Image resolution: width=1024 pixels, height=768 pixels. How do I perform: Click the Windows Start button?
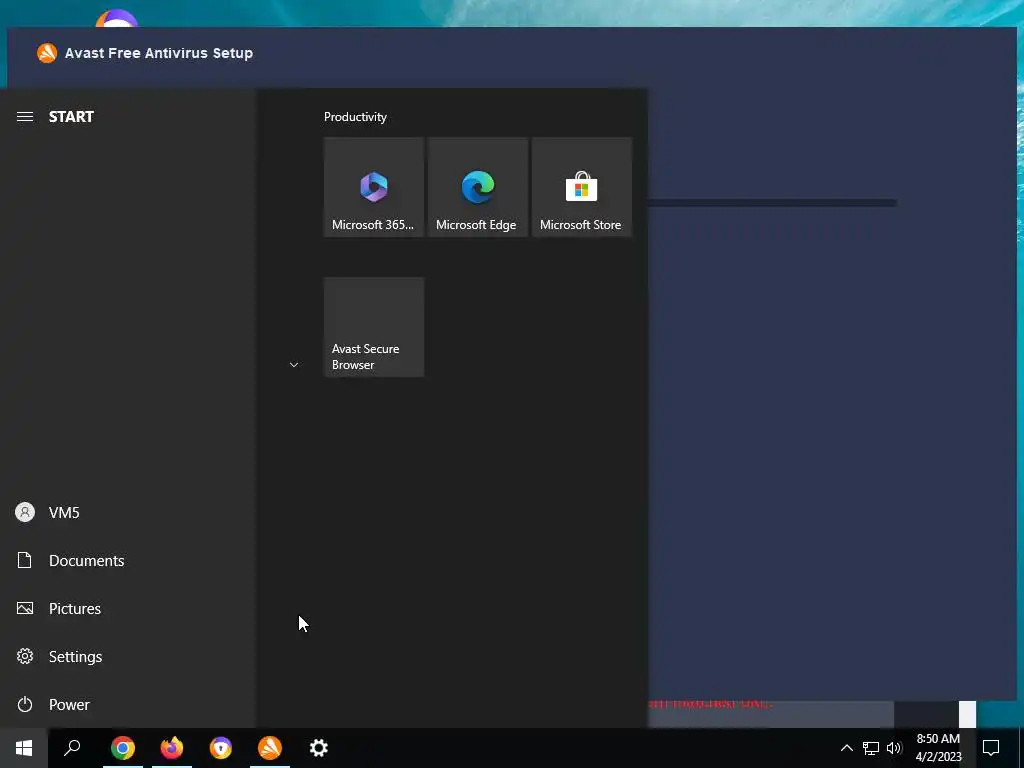point(24,748)
